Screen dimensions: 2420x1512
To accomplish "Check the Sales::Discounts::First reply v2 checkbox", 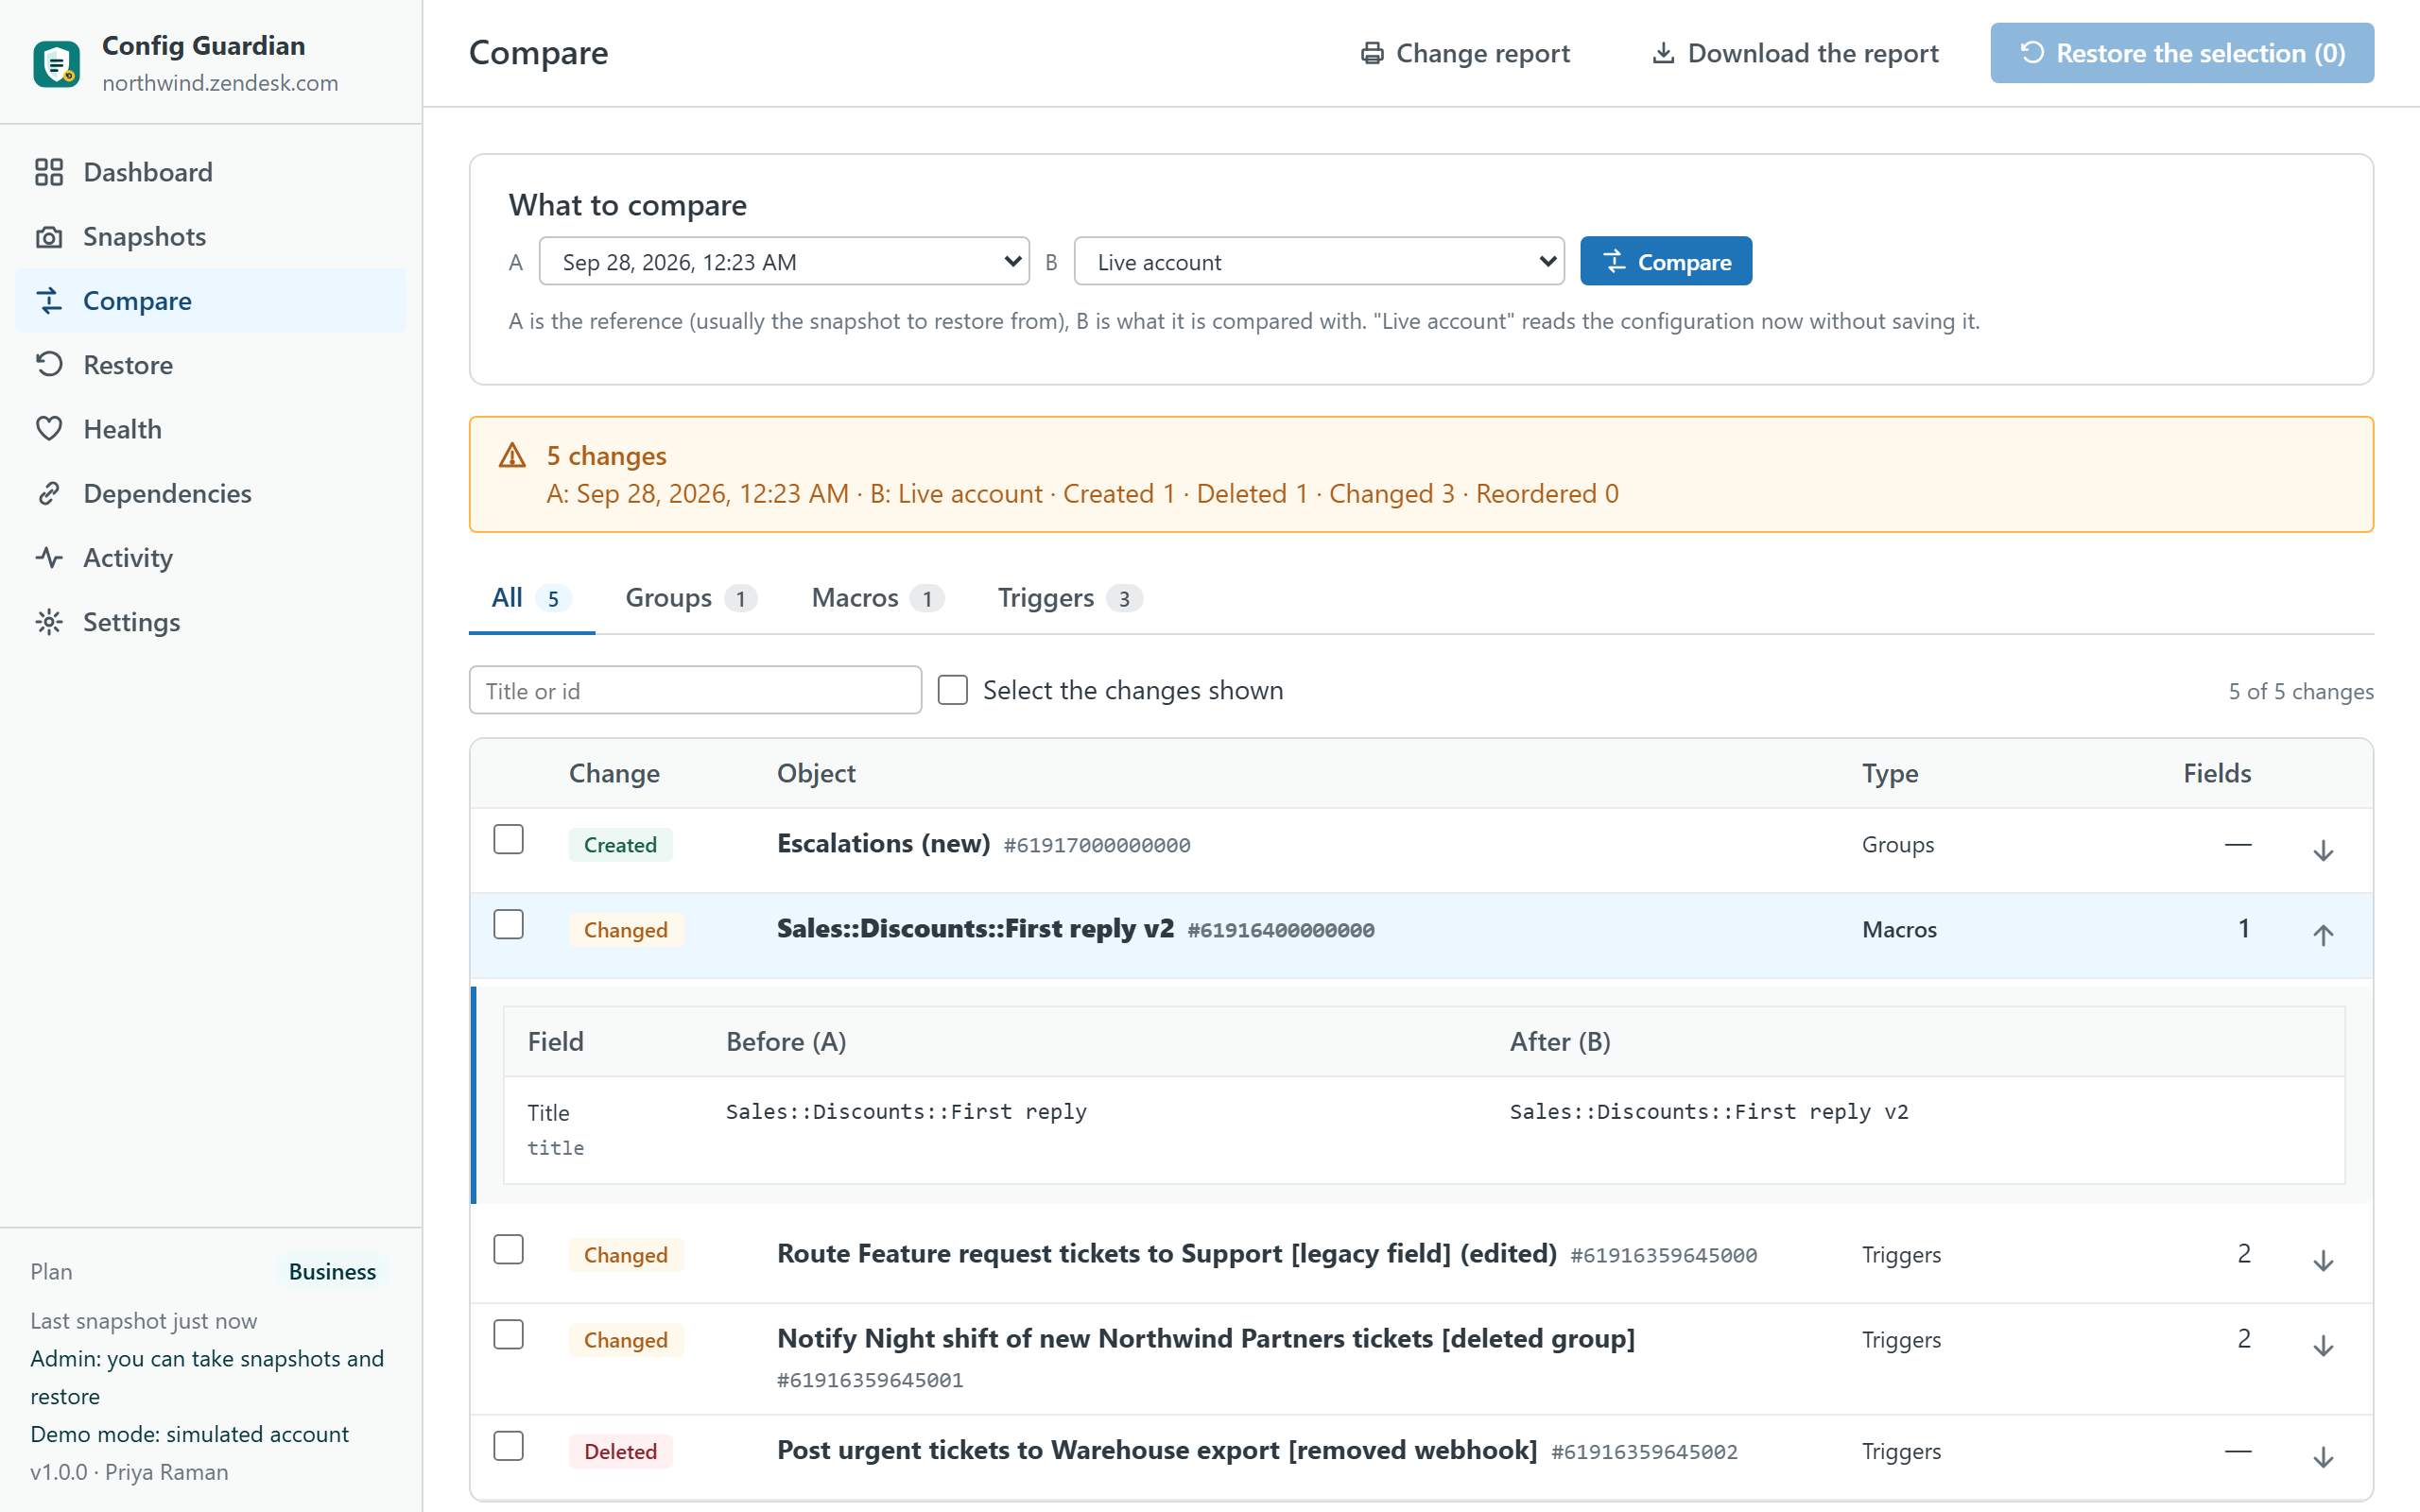I will coord(509,925).
